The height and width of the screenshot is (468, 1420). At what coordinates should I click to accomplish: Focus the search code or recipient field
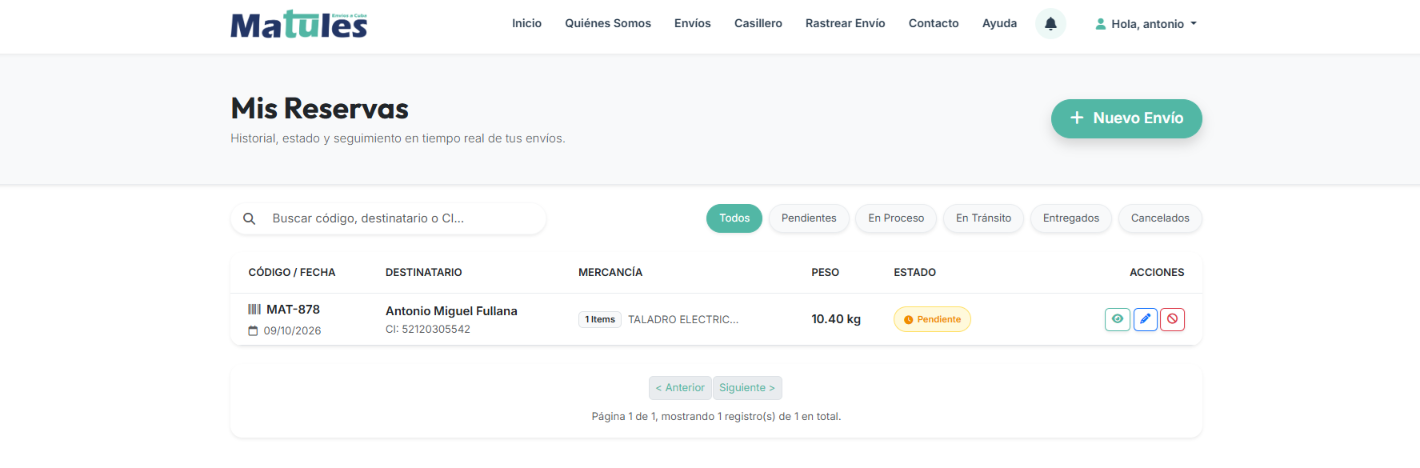tap(388, 218)
